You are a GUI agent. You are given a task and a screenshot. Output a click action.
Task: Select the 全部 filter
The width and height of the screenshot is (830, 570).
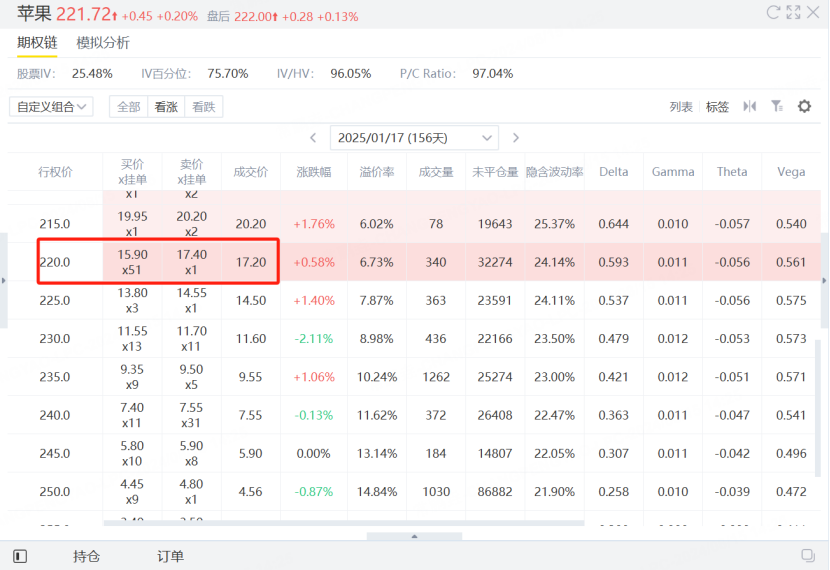pos(129,107)
